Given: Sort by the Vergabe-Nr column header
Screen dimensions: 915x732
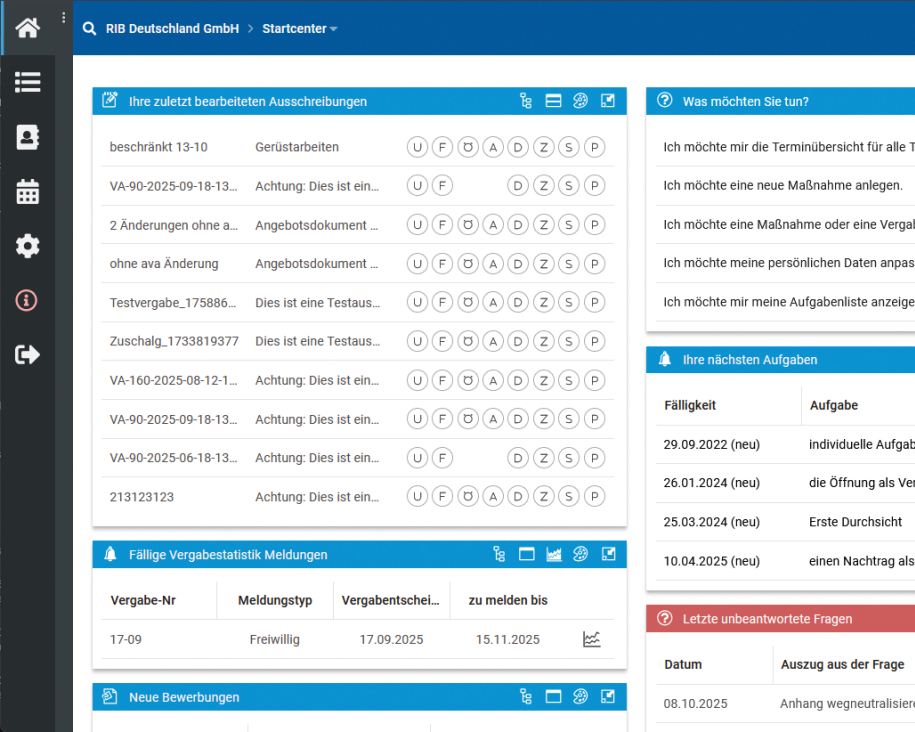Looking at the screenshot, I should 143,600.
